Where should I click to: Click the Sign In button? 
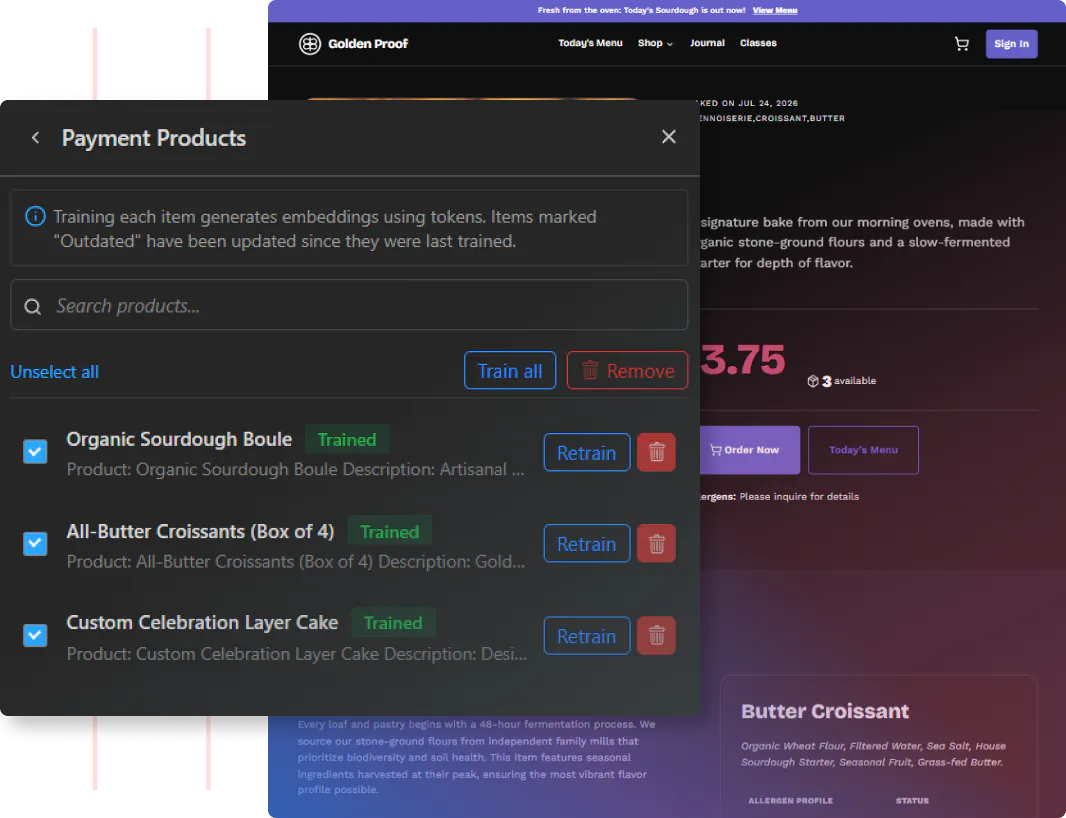1011,44
